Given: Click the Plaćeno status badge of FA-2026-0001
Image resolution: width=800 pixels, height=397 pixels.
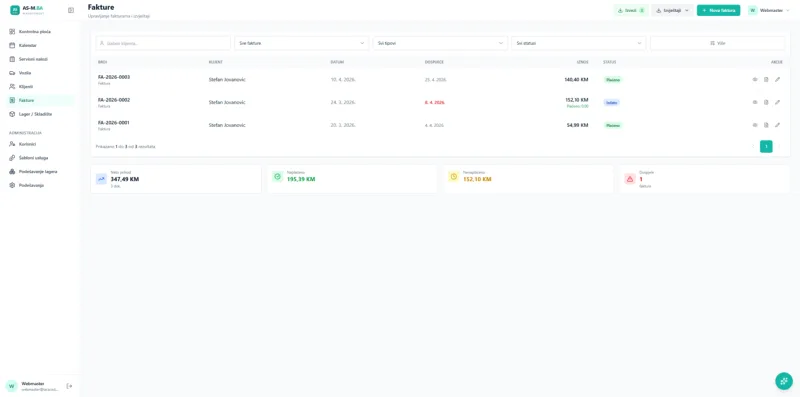Looking at the screenshot, I should coord(613,125).
